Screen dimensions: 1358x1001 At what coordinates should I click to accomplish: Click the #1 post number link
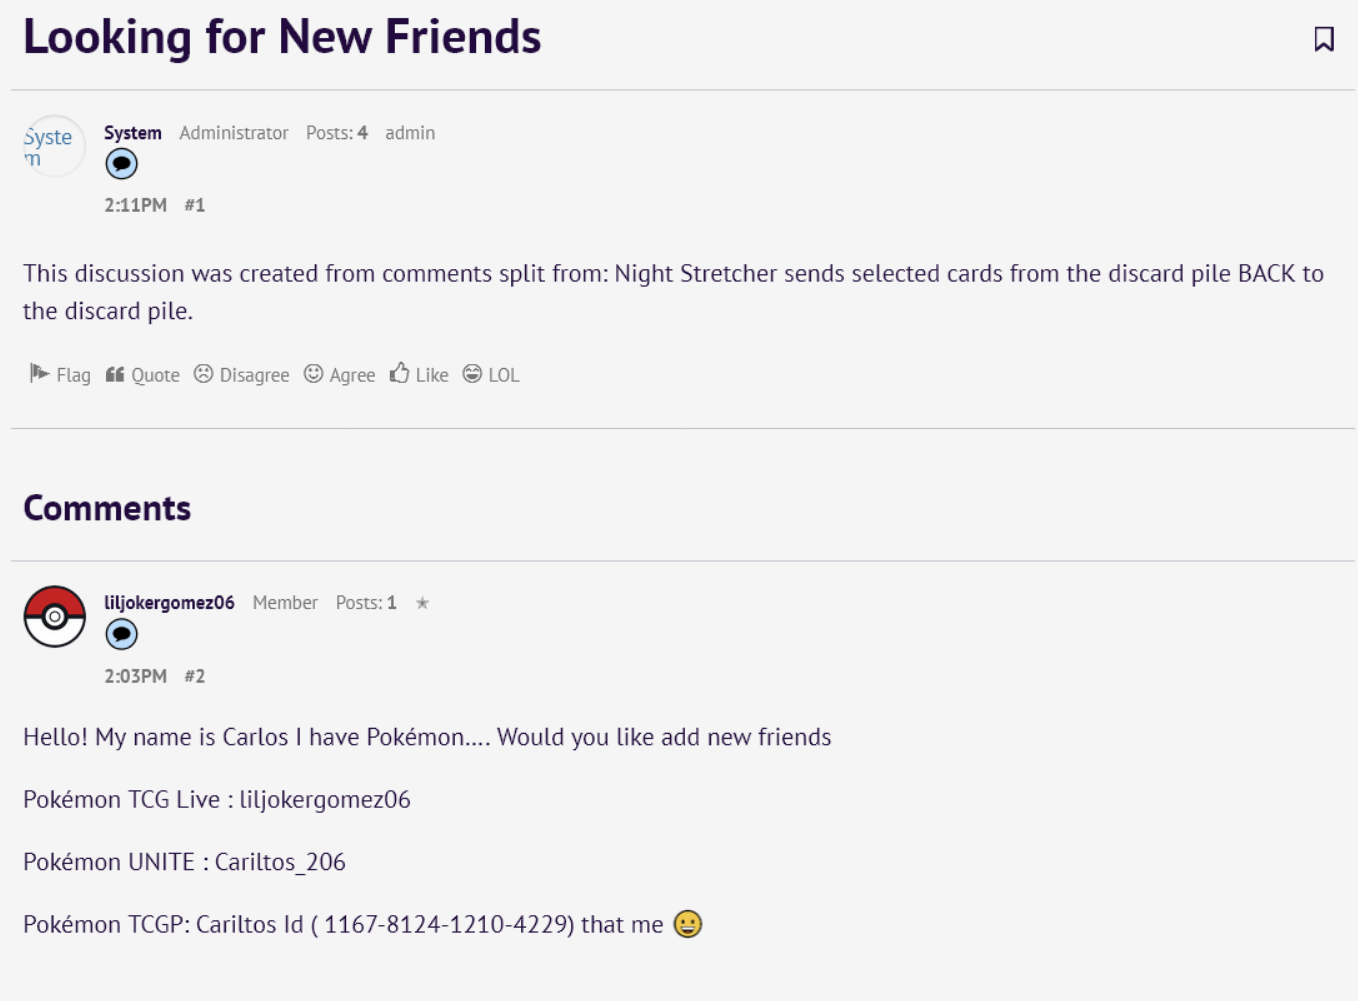tap(194, 205)
